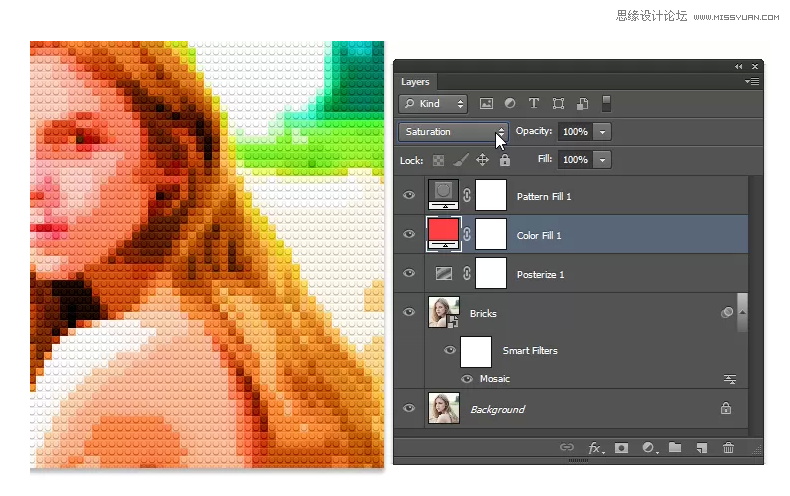This screenshot has height=496, width=790.
Task: Select the Bricks layer name
Action: click(483, 314)
